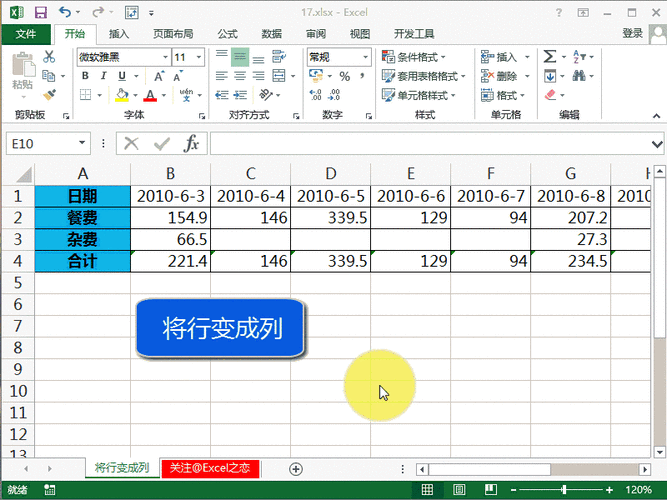
Task: Redo the last undone action
Action: (97, 12)
